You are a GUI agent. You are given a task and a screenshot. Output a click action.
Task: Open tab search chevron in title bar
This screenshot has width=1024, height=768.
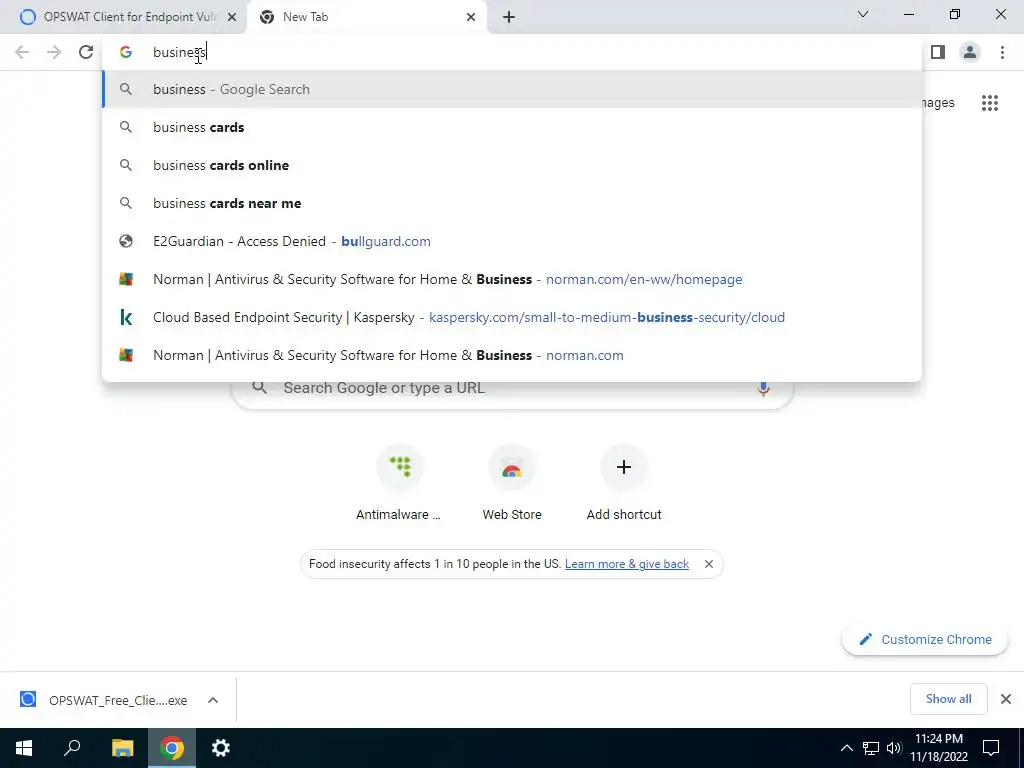pyautogui.click(x=863, y=14)
